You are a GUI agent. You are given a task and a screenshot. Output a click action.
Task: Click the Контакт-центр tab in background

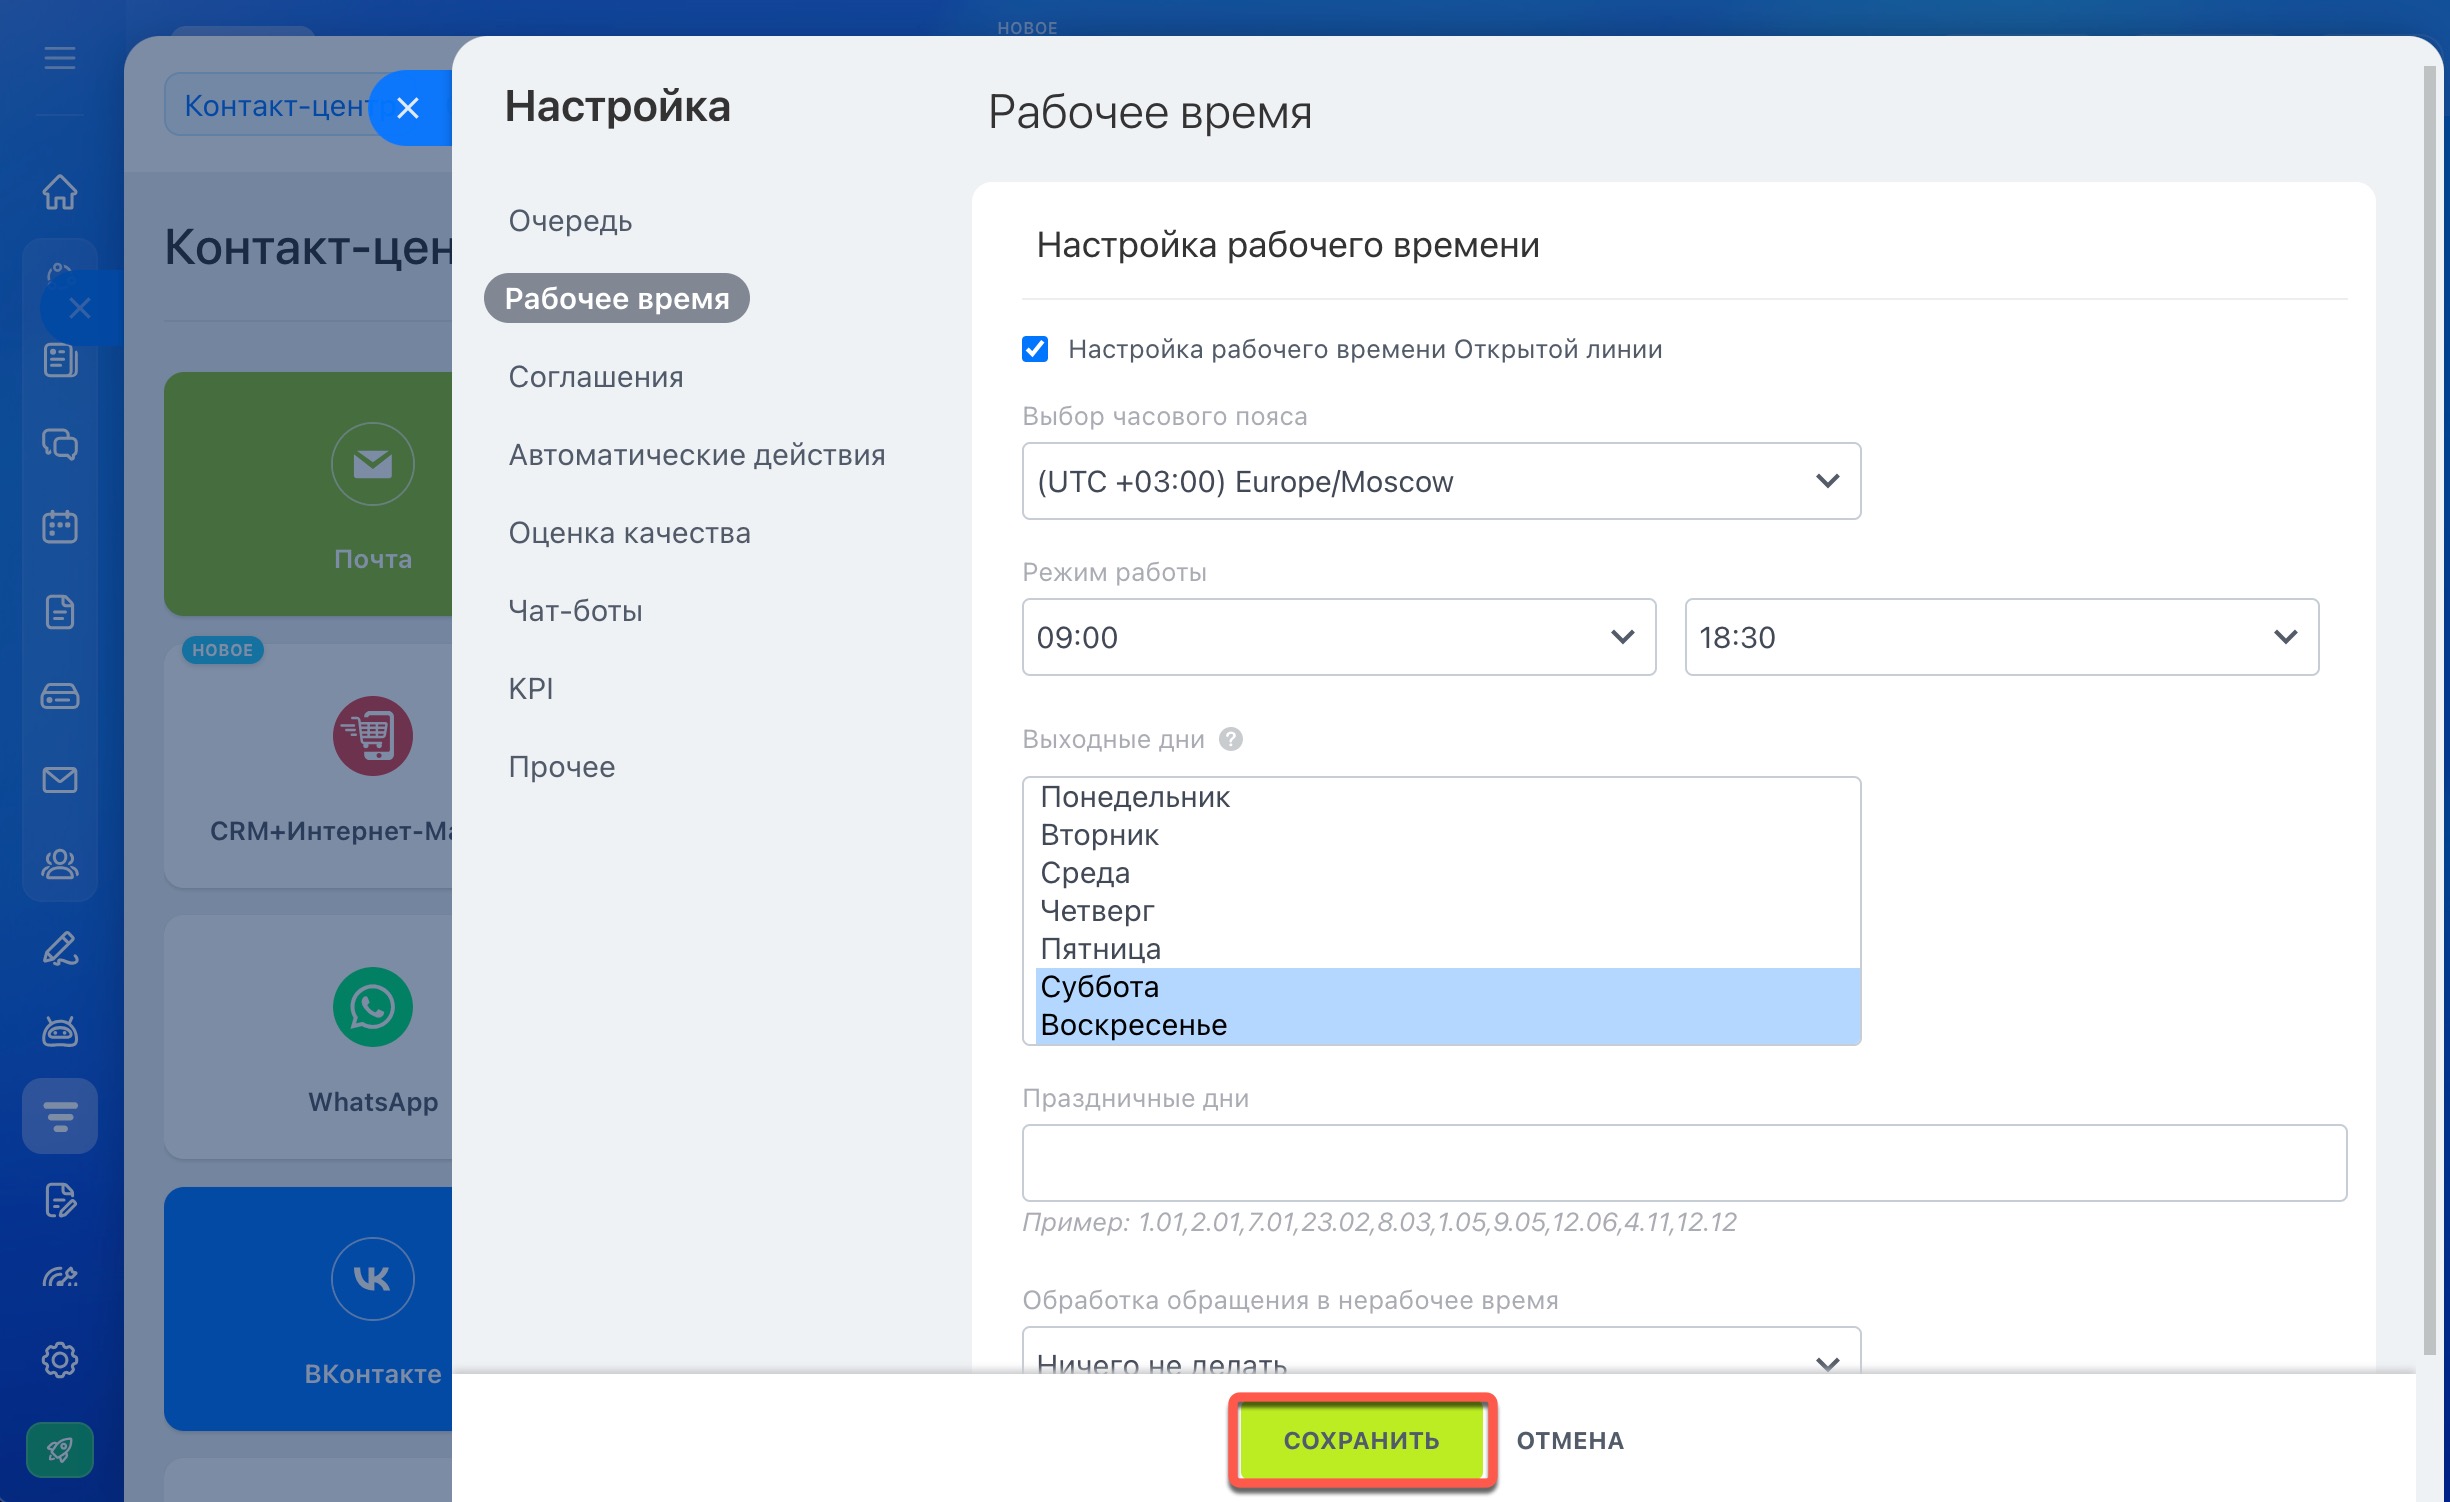pyautogui.click(x=275, y=105)
